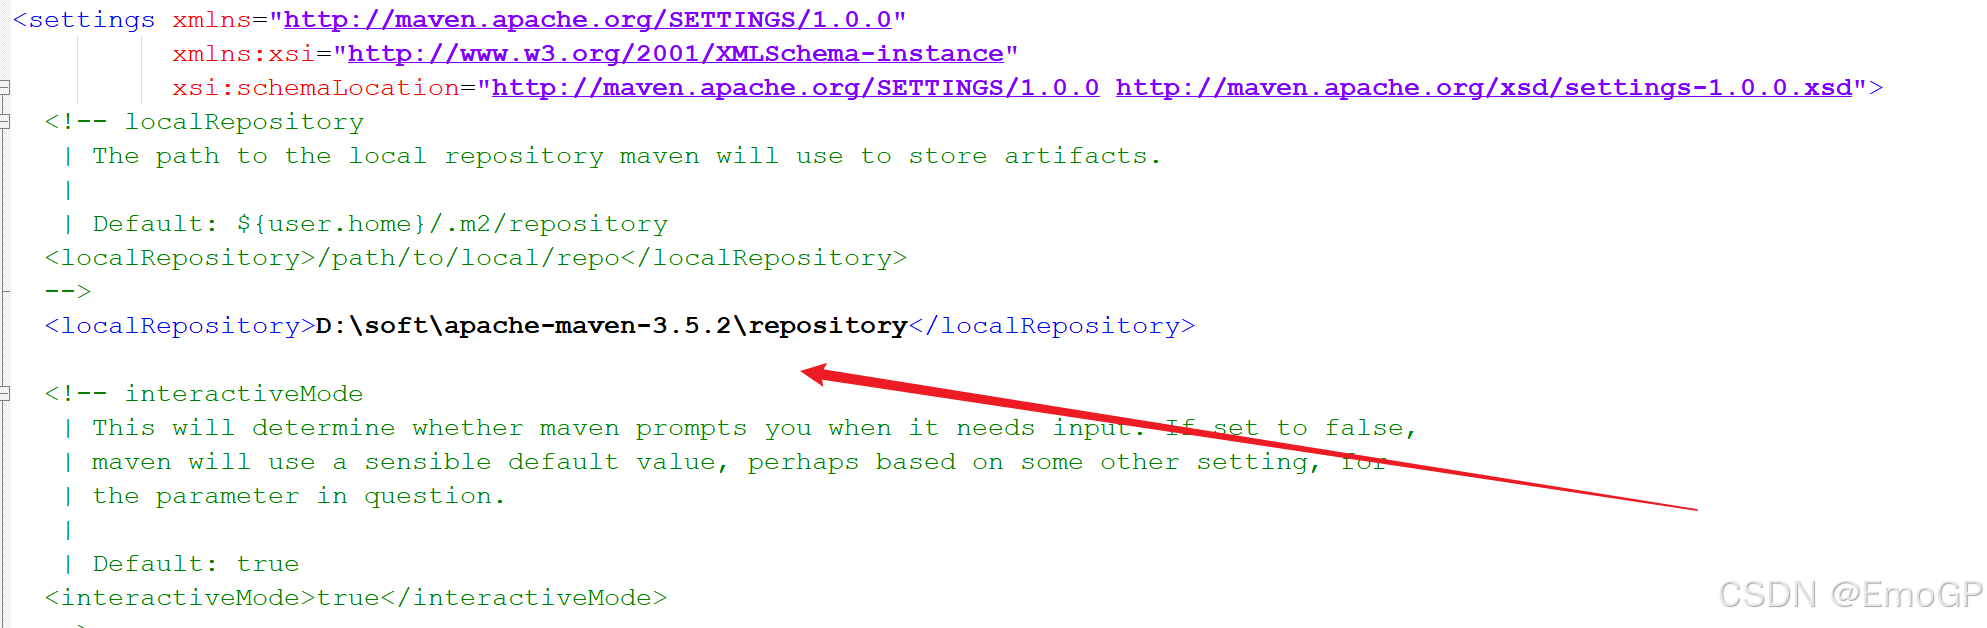Click the closing </interactiveMode> tag

click(x=524, y=598)
